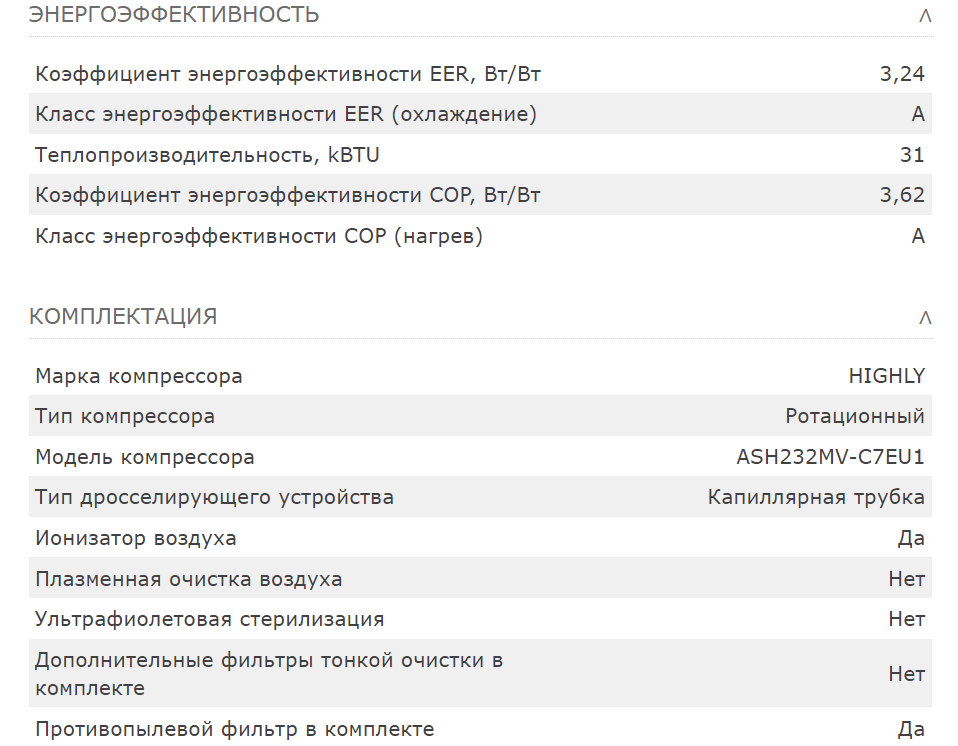Click the Капиллярная трубка value

pos(816,497)
